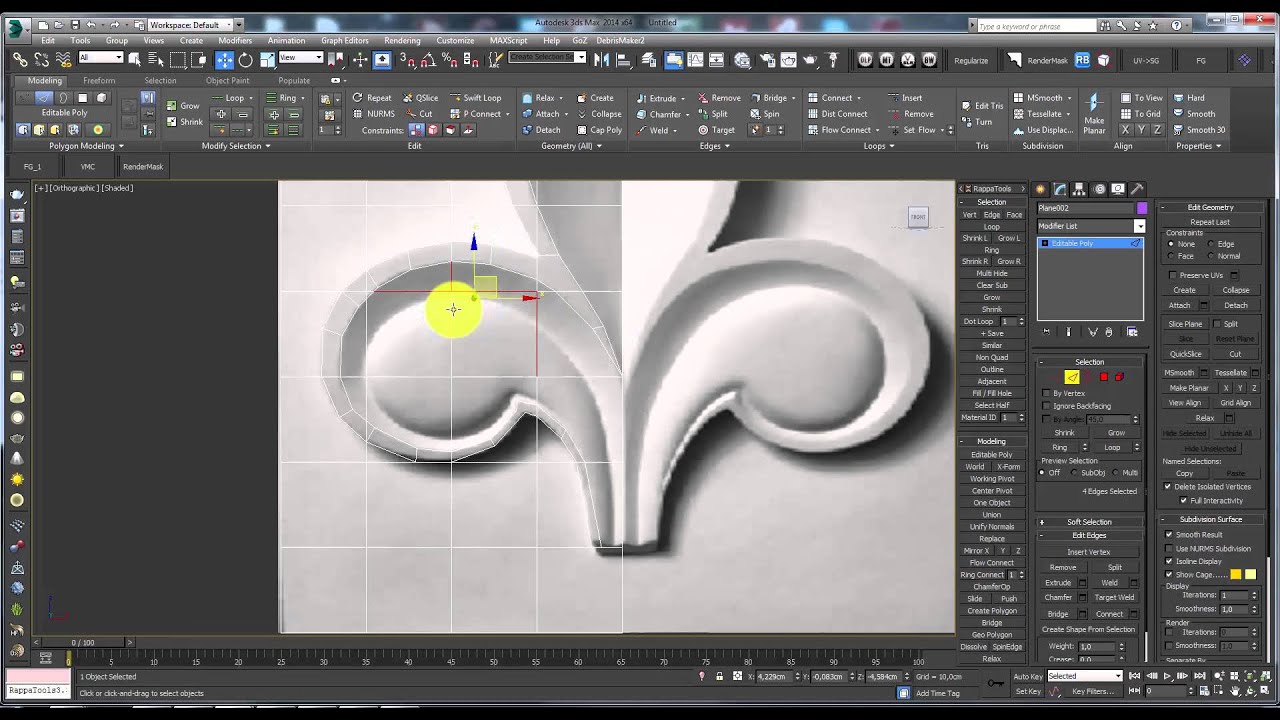Click the Select and Link tool

pos(20,60)
